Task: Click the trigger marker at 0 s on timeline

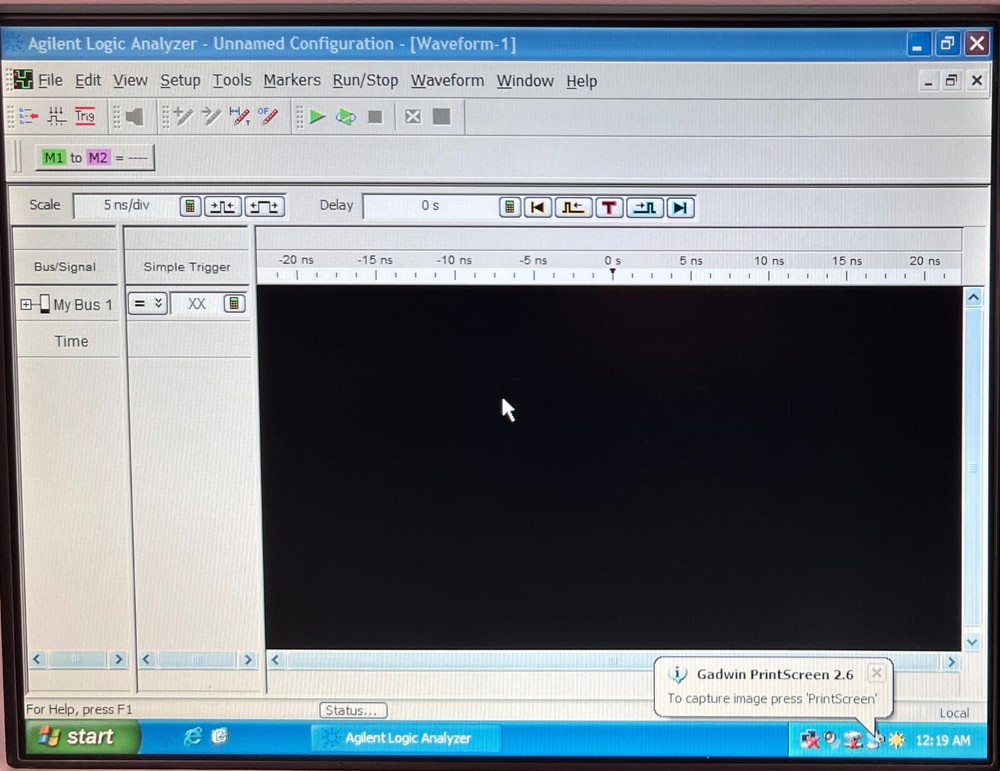Action: (x=612, y=274)
